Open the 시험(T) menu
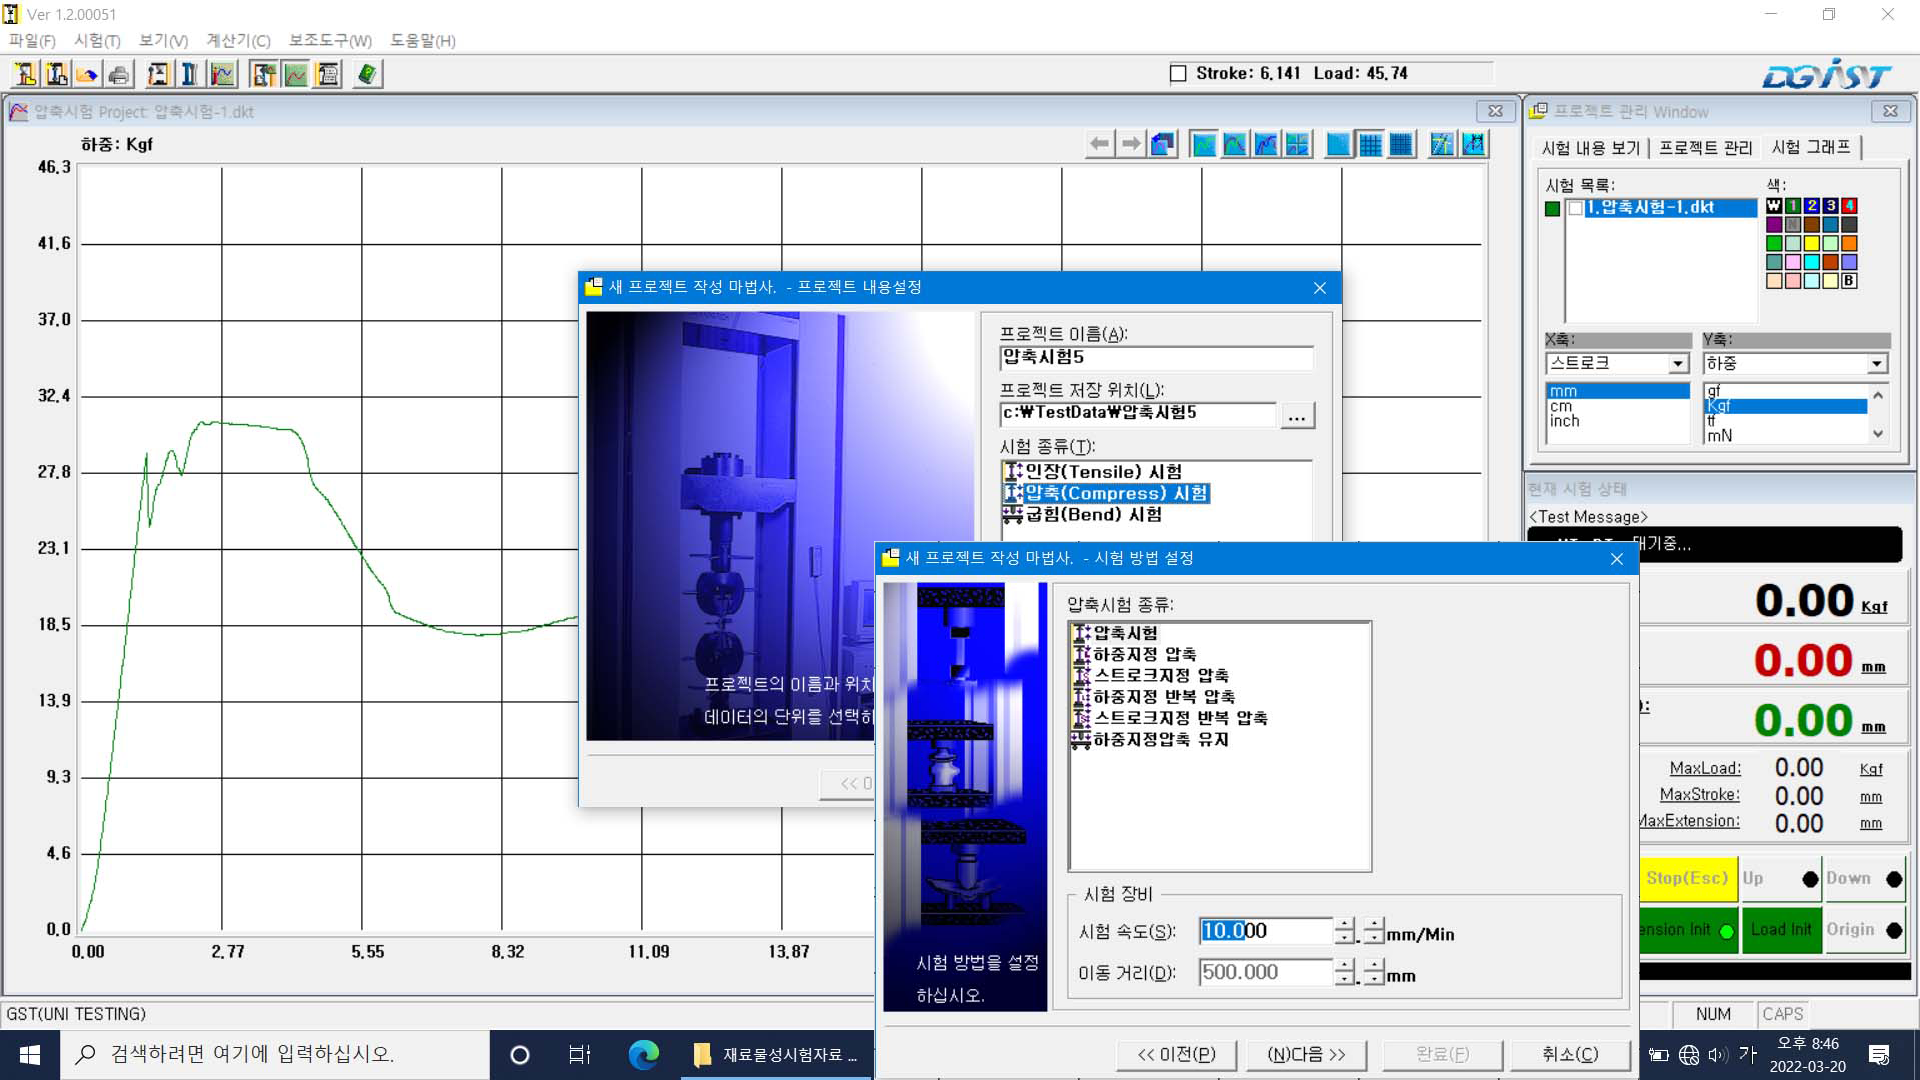1920x1080 pixels. pyautogui.click(x=97, y=41)
